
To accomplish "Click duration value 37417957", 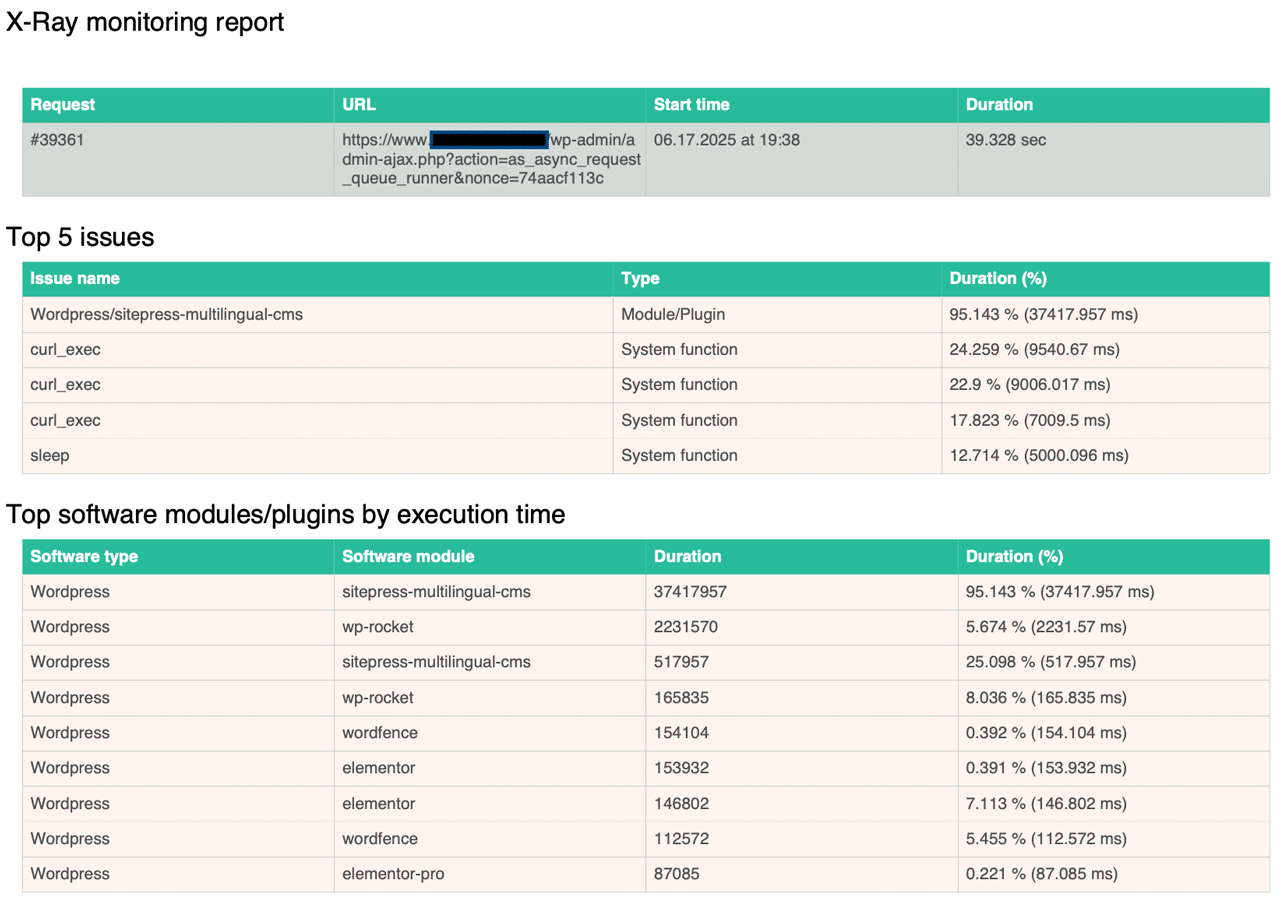I will point(691,592).
